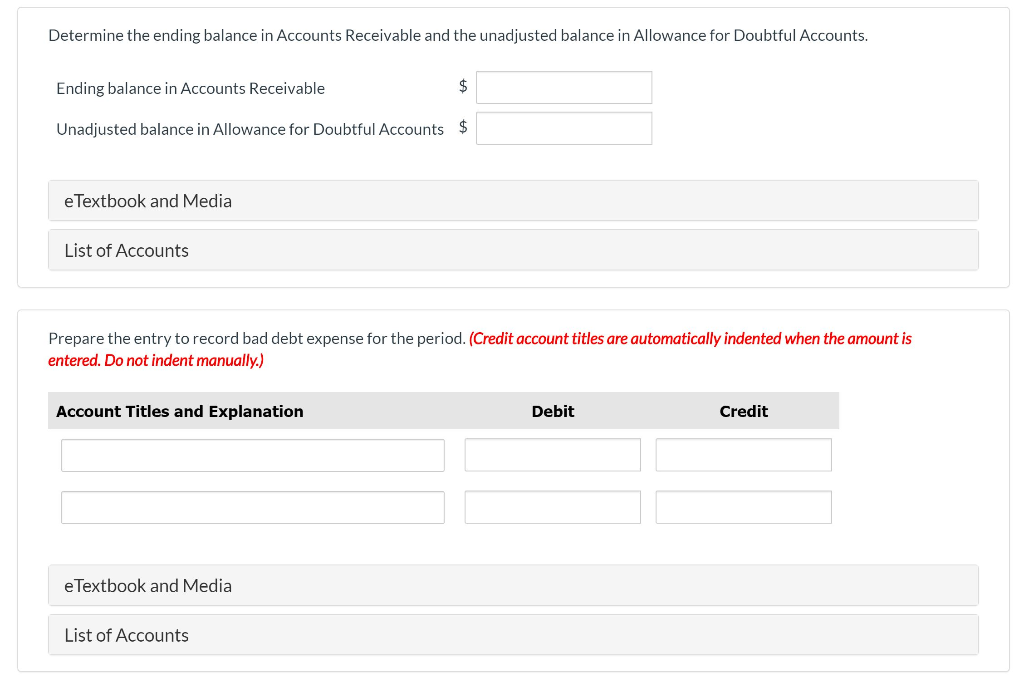Click the Ending balance in Accounts Receivable label
1024x692 pixels.
click(x=190, y=88)
